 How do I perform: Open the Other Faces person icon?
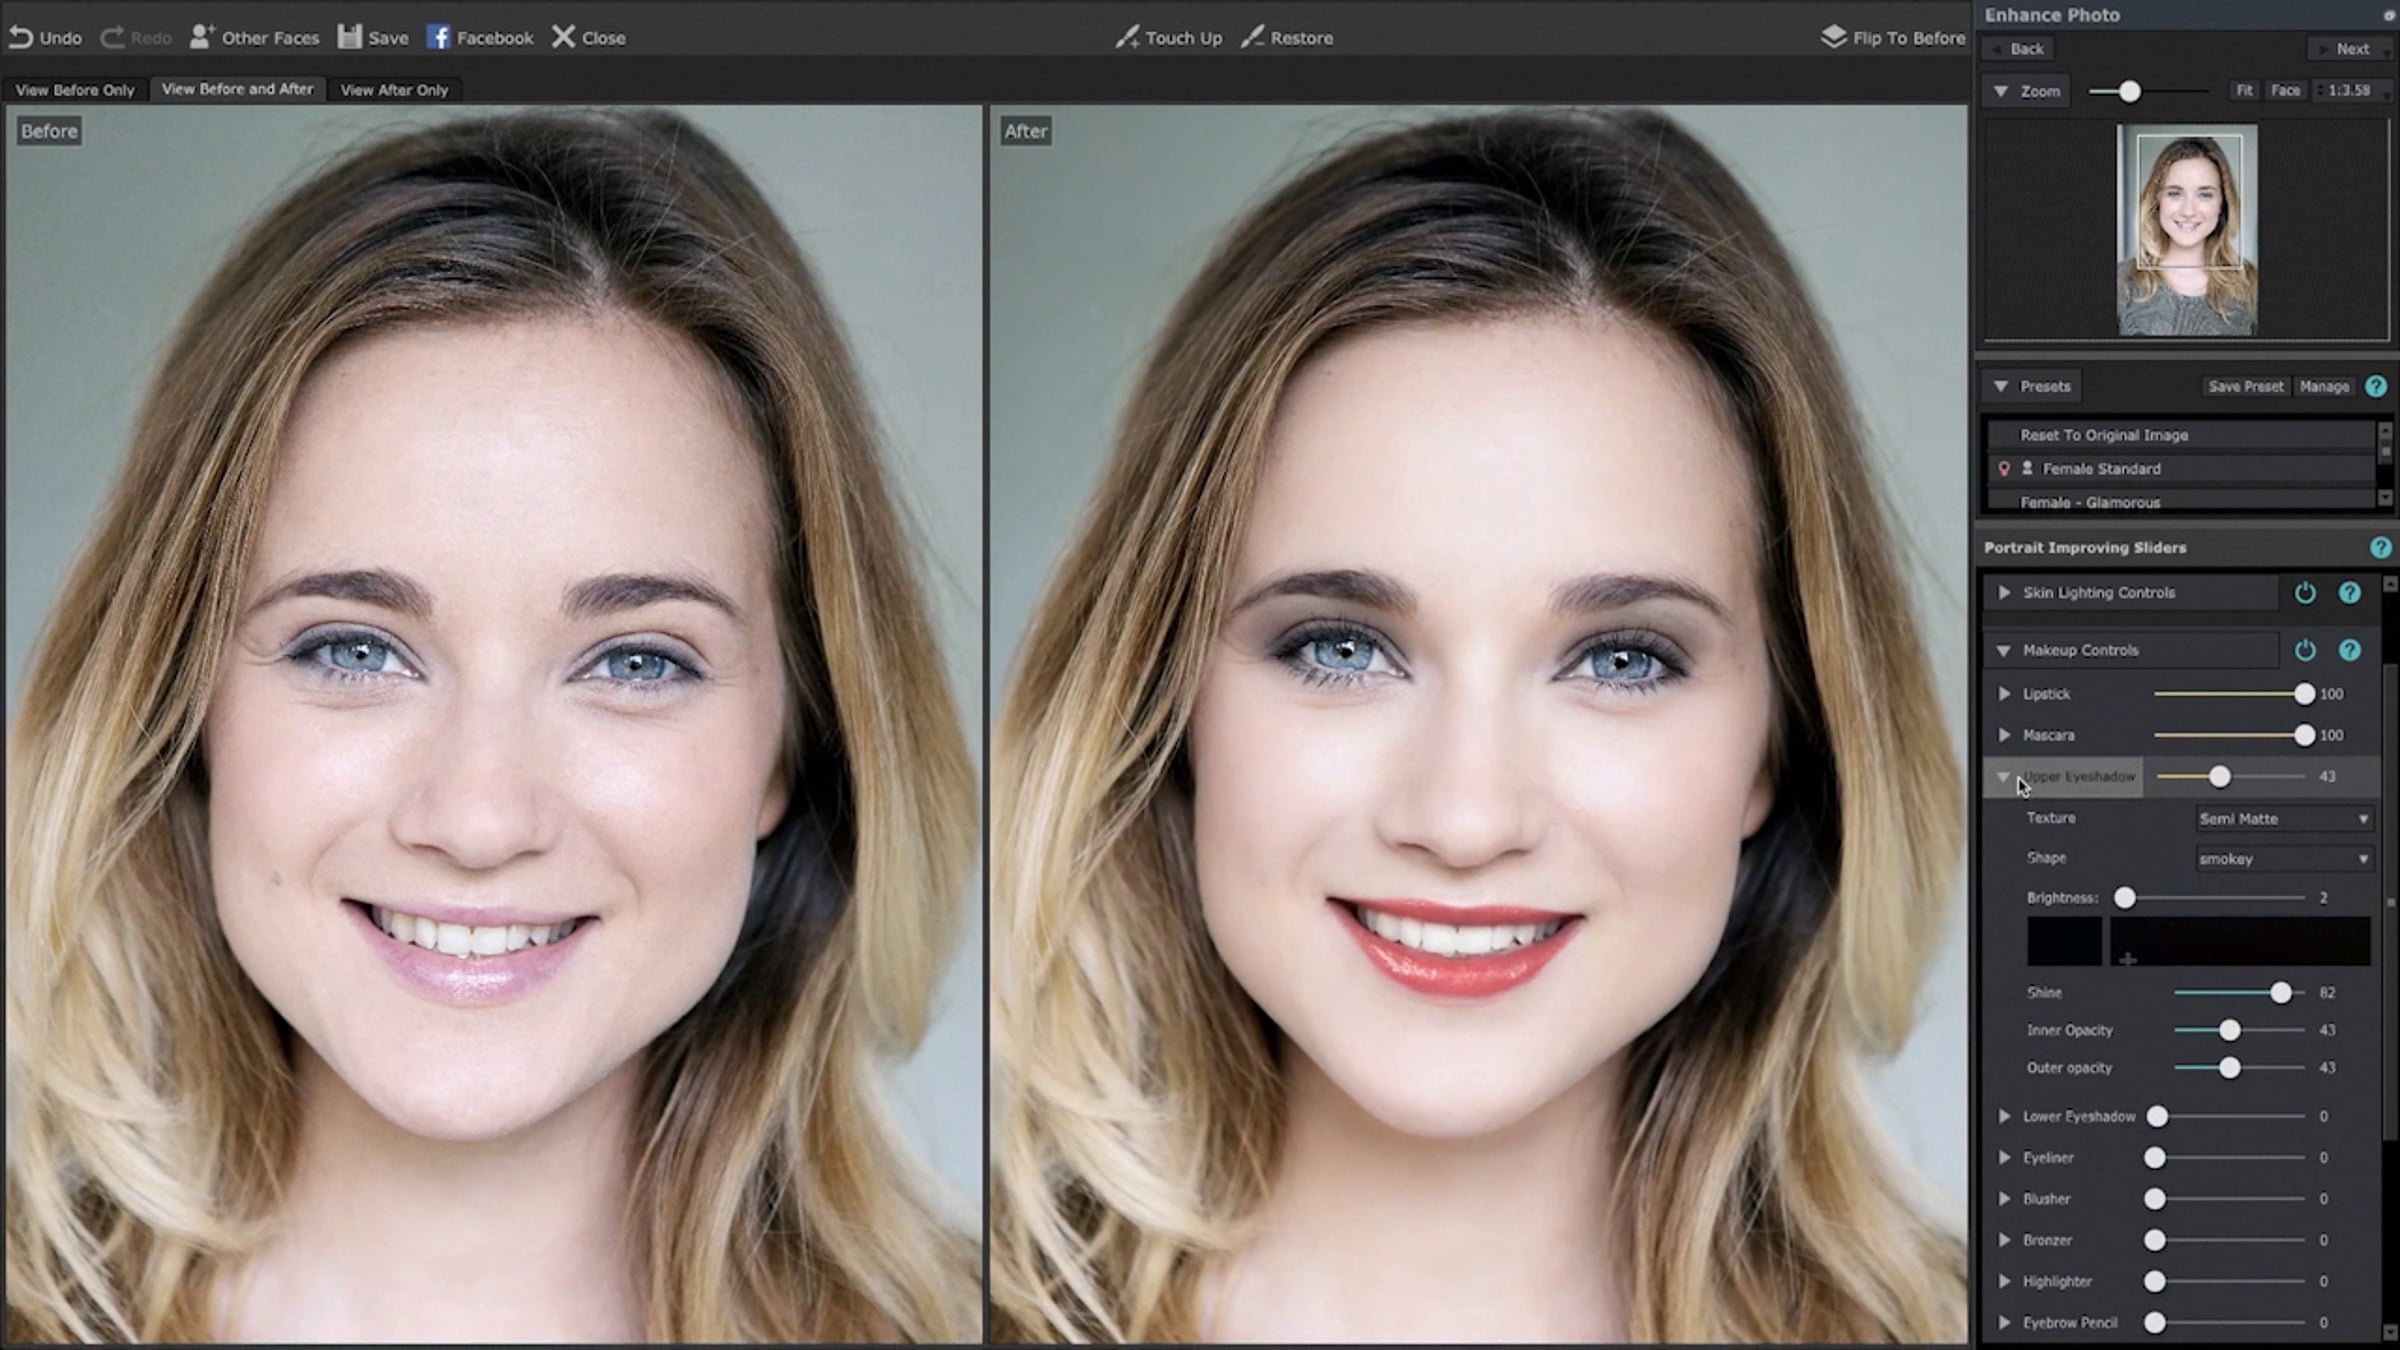(x=201, y=37)
